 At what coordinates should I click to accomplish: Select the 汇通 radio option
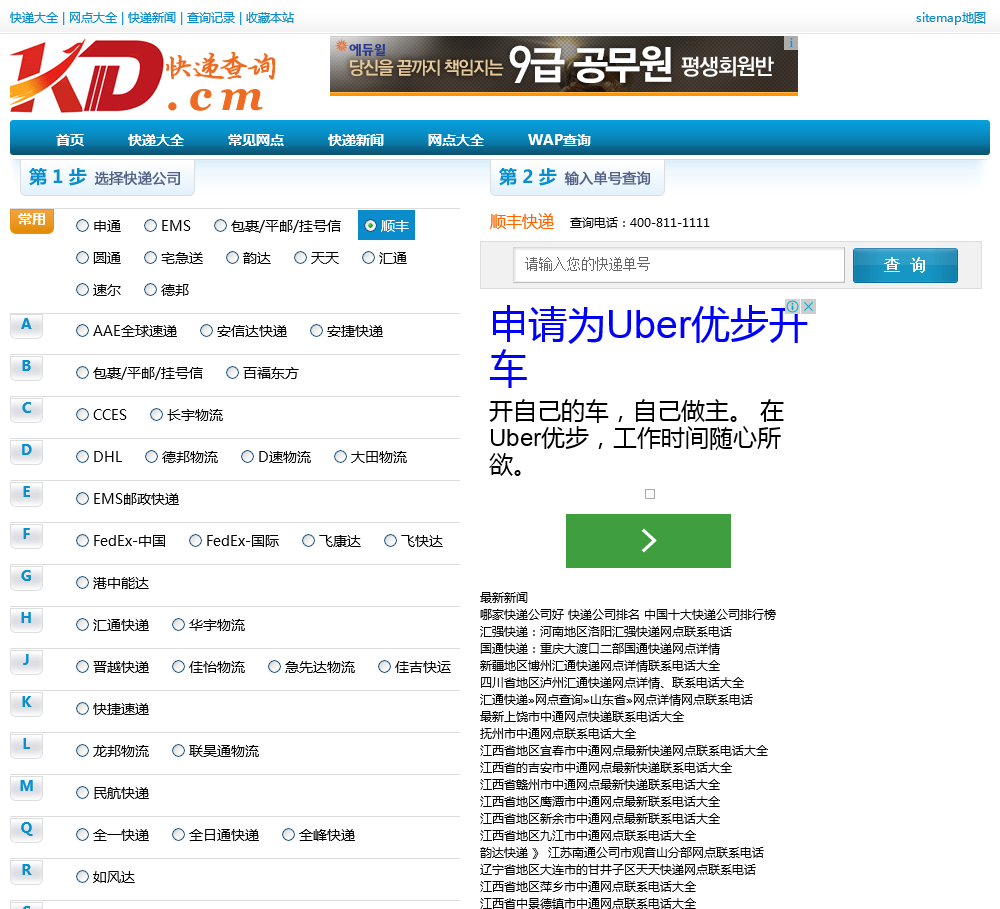pos(369,258)
